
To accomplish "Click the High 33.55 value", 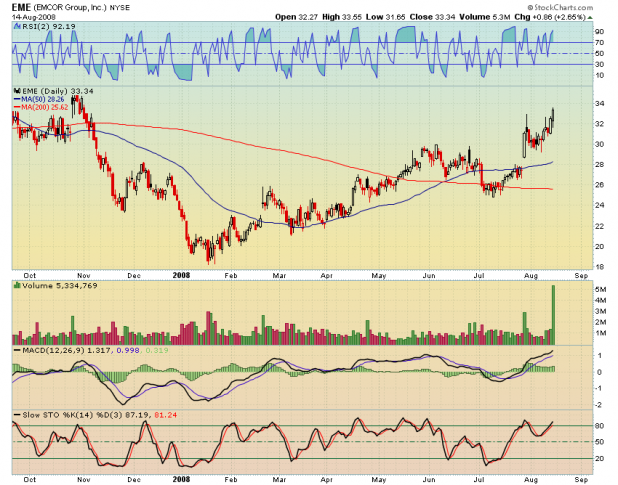I will click(342, 17).
